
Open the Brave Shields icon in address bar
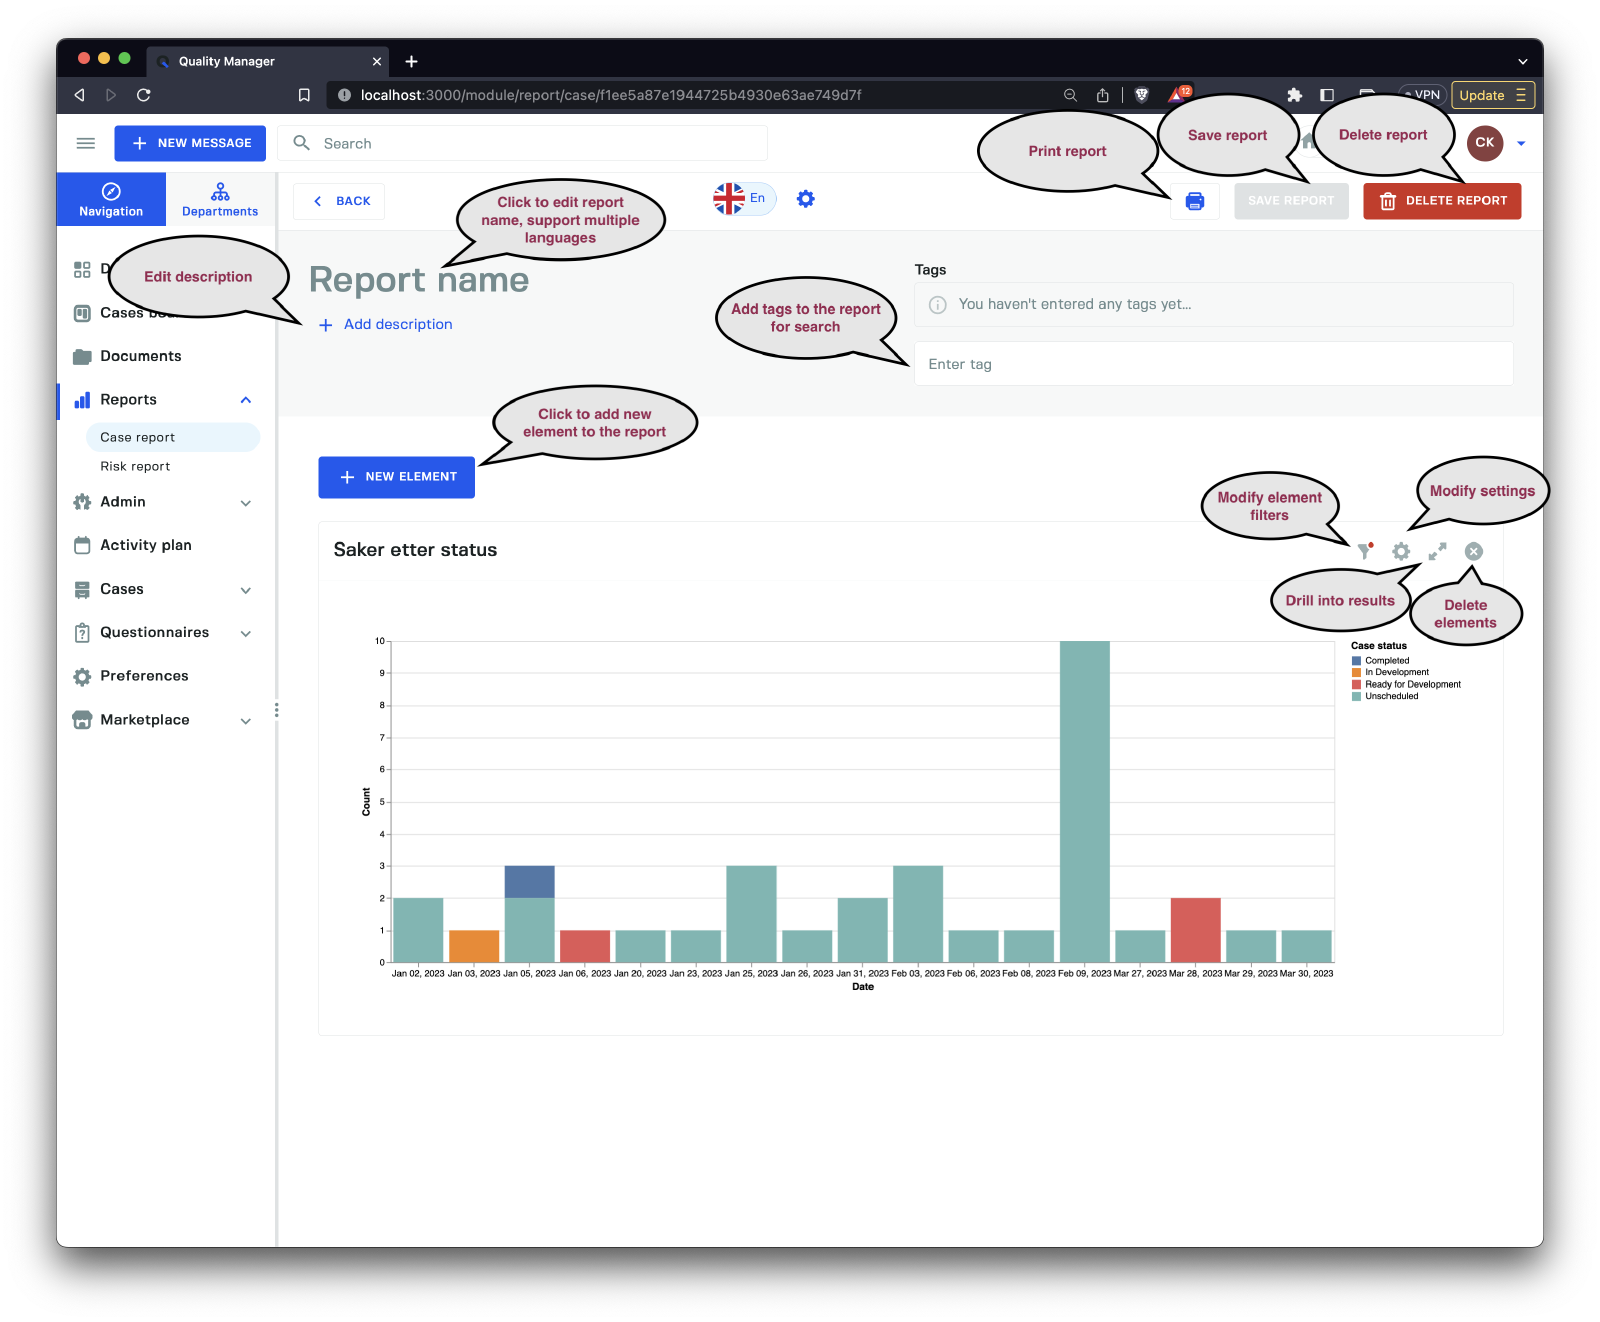click(1141, 95)
